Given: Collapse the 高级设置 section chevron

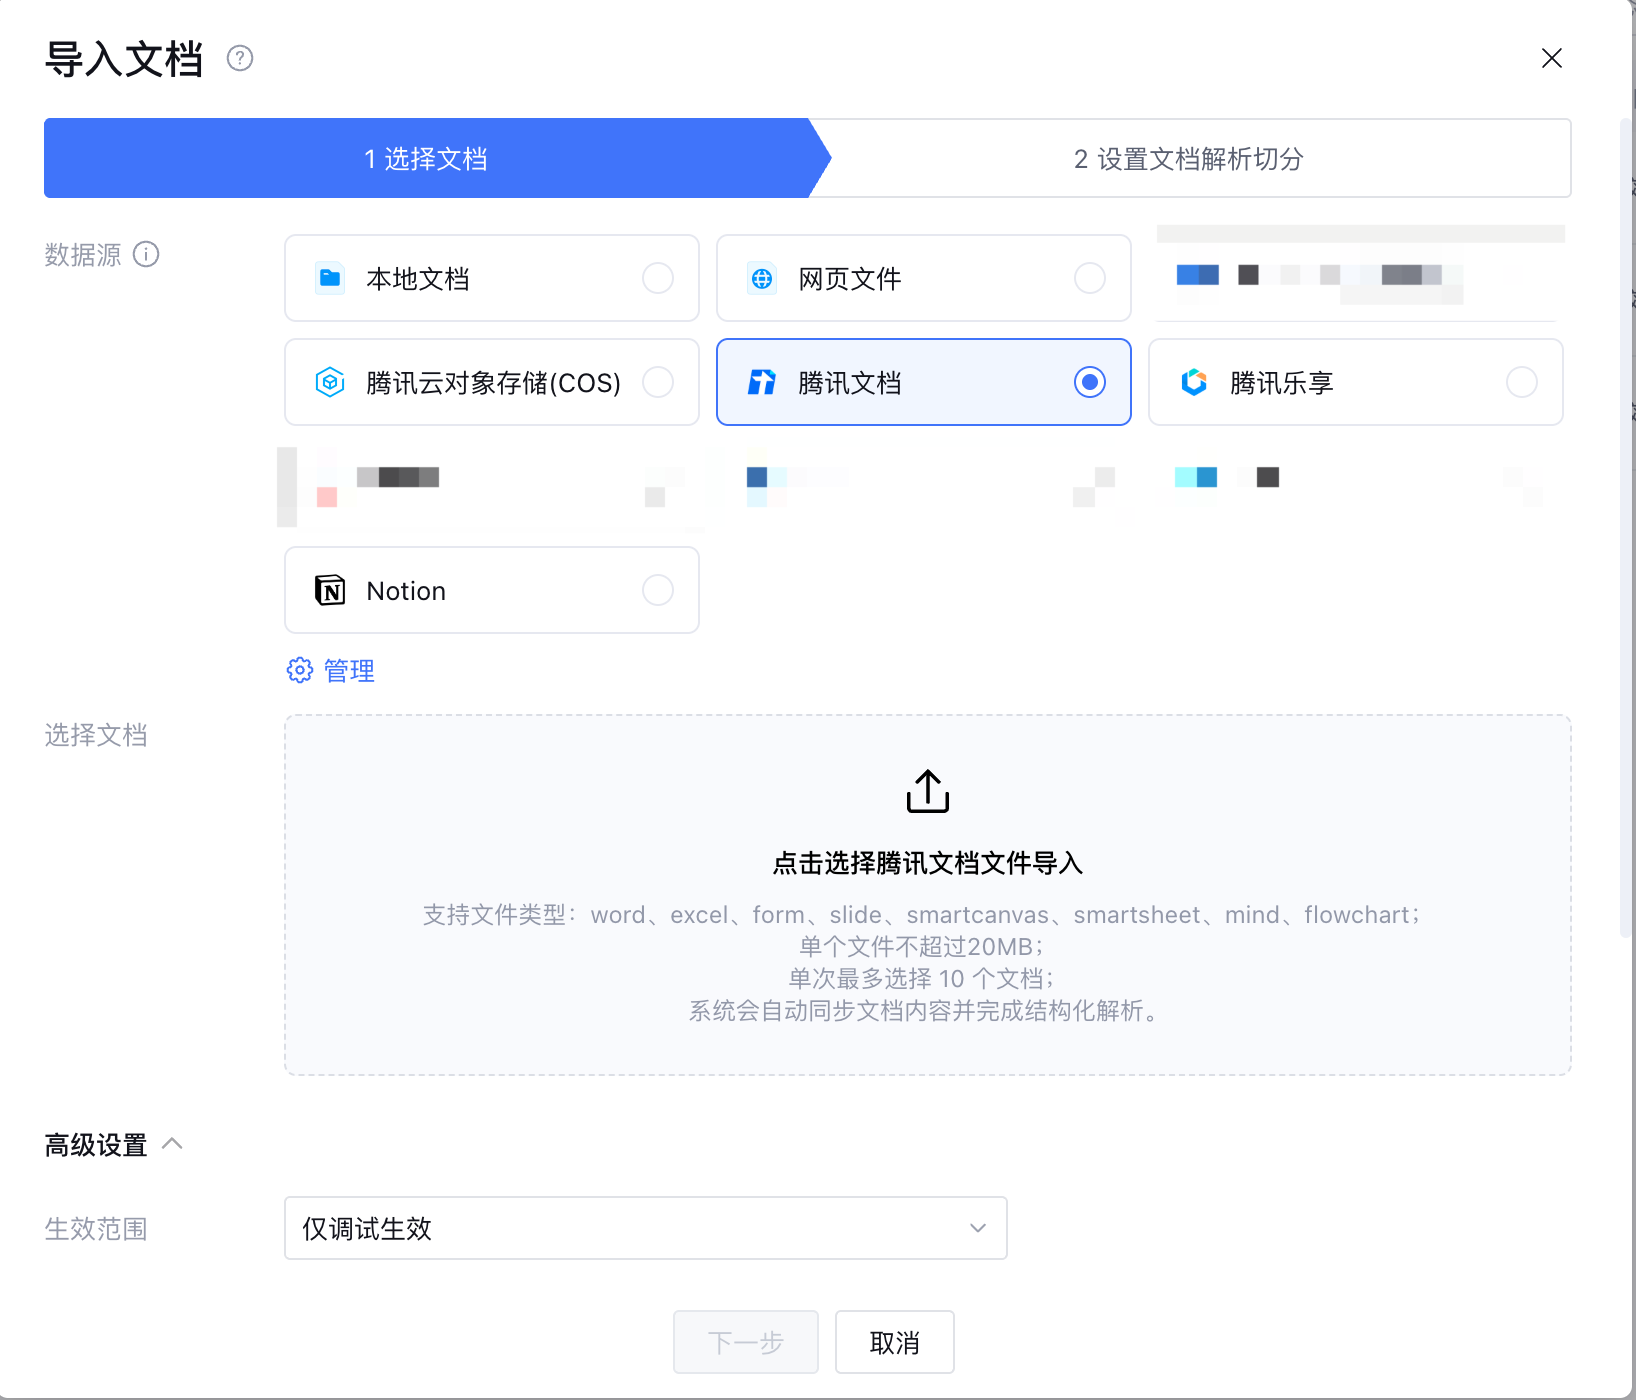Looking at the screenshot, I should point(172,1143).
